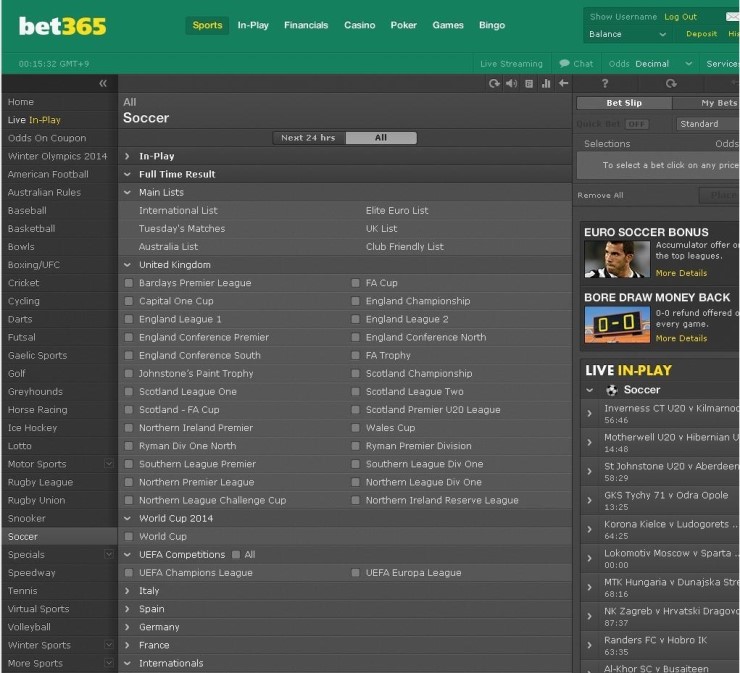The width and height of the screenshot is (740, 673).
Task: Open the Poker top navigation tab
Action: tap(404, 25)
